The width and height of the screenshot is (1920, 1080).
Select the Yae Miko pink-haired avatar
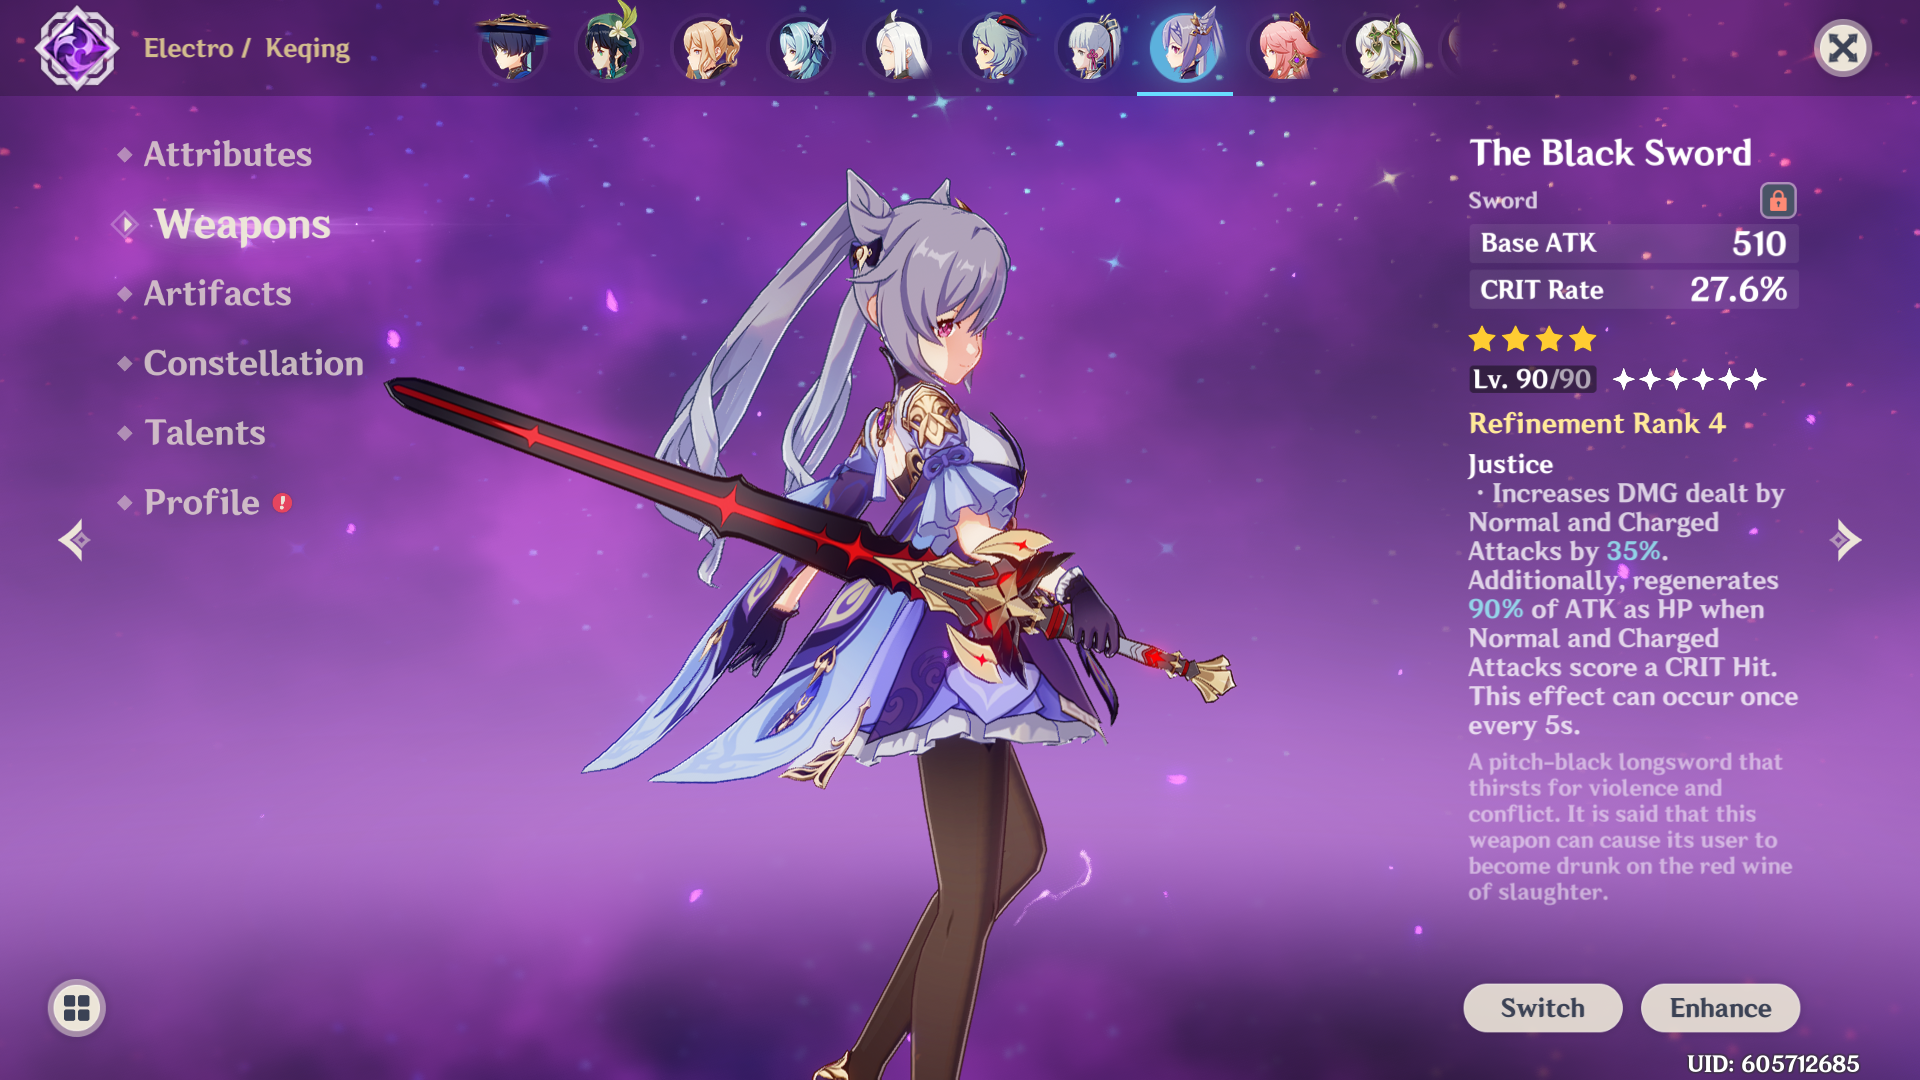[1282, 48]
